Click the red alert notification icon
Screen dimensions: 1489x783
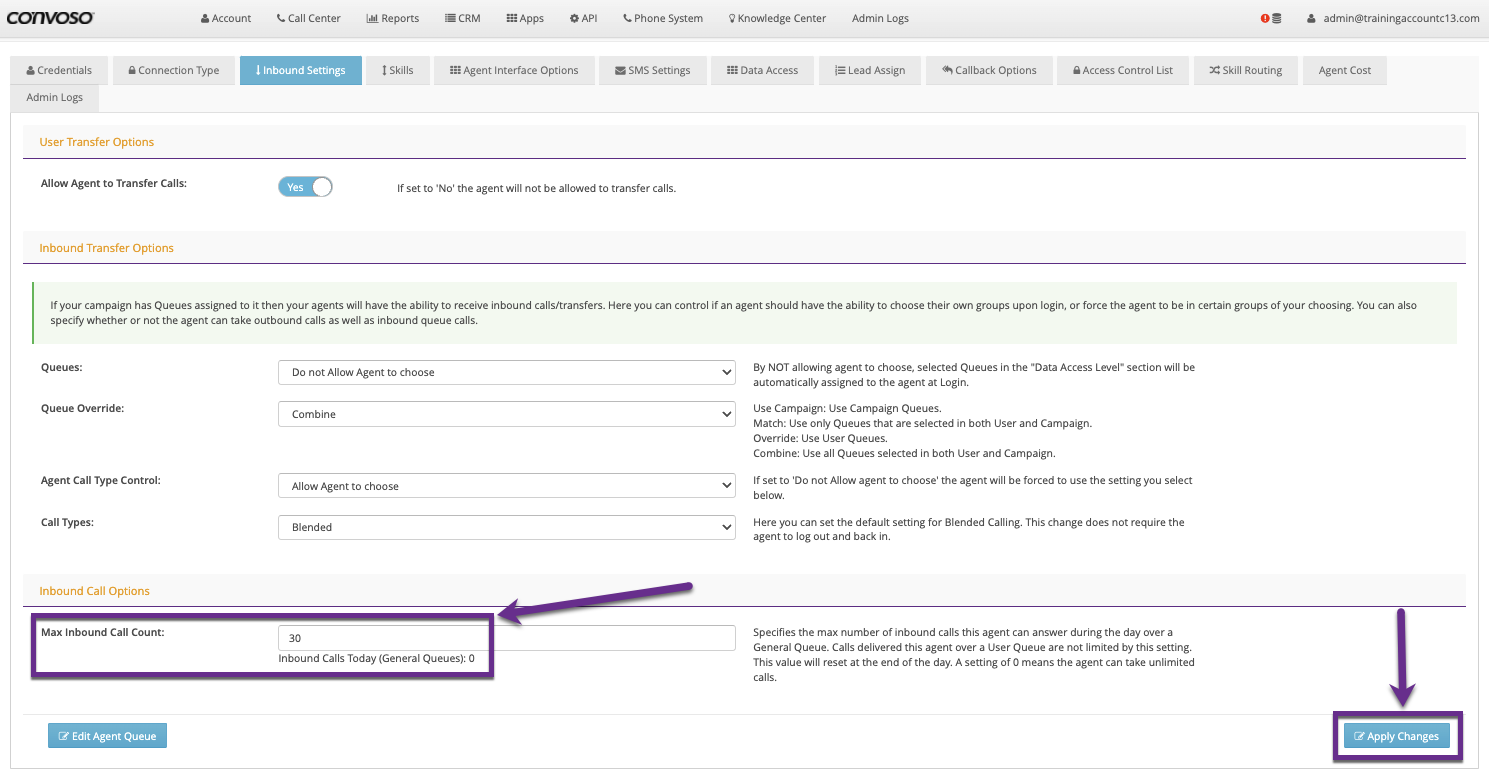1265,18
